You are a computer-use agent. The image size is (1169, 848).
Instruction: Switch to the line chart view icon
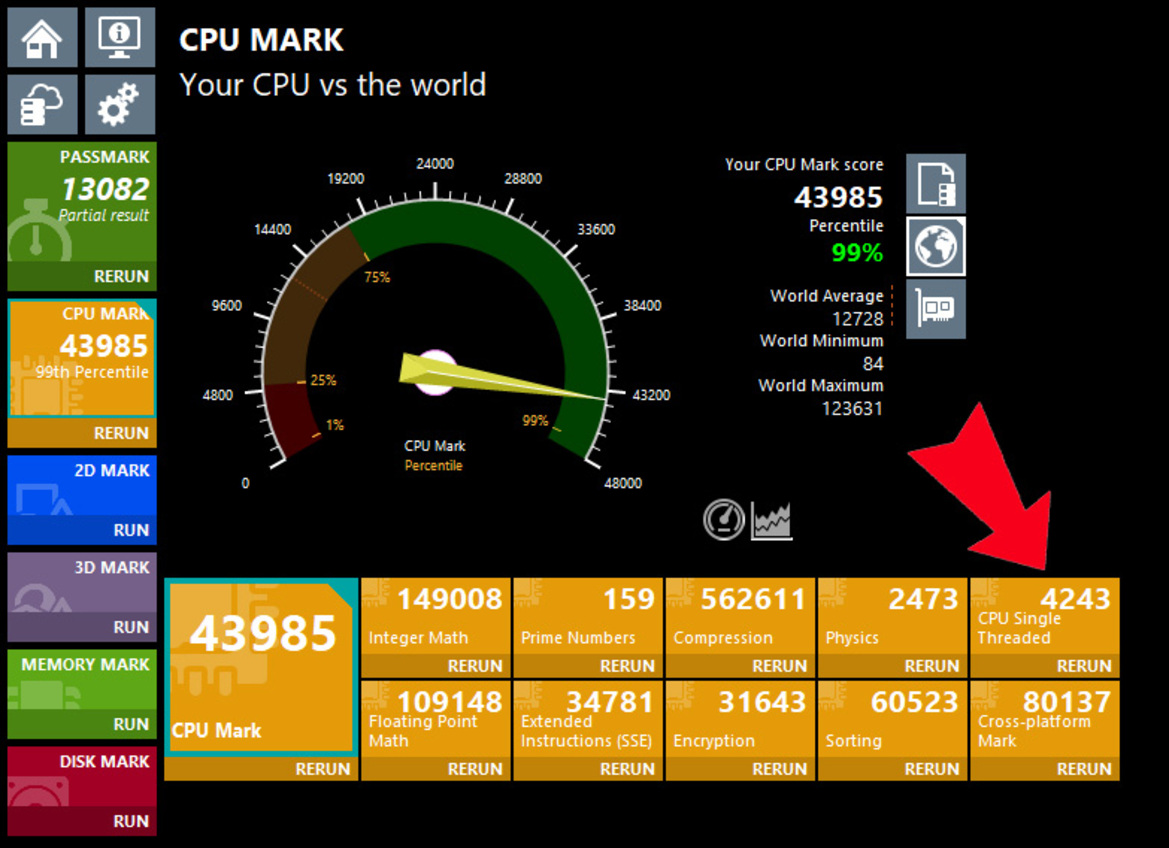[772, 520]
